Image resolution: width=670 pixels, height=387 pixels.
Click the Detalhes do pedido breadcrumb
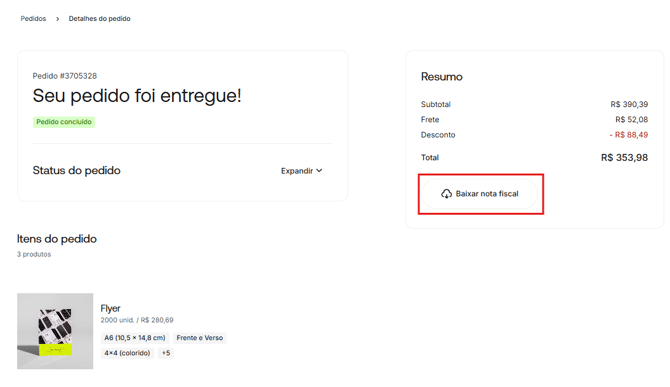(x=100, y=19)
